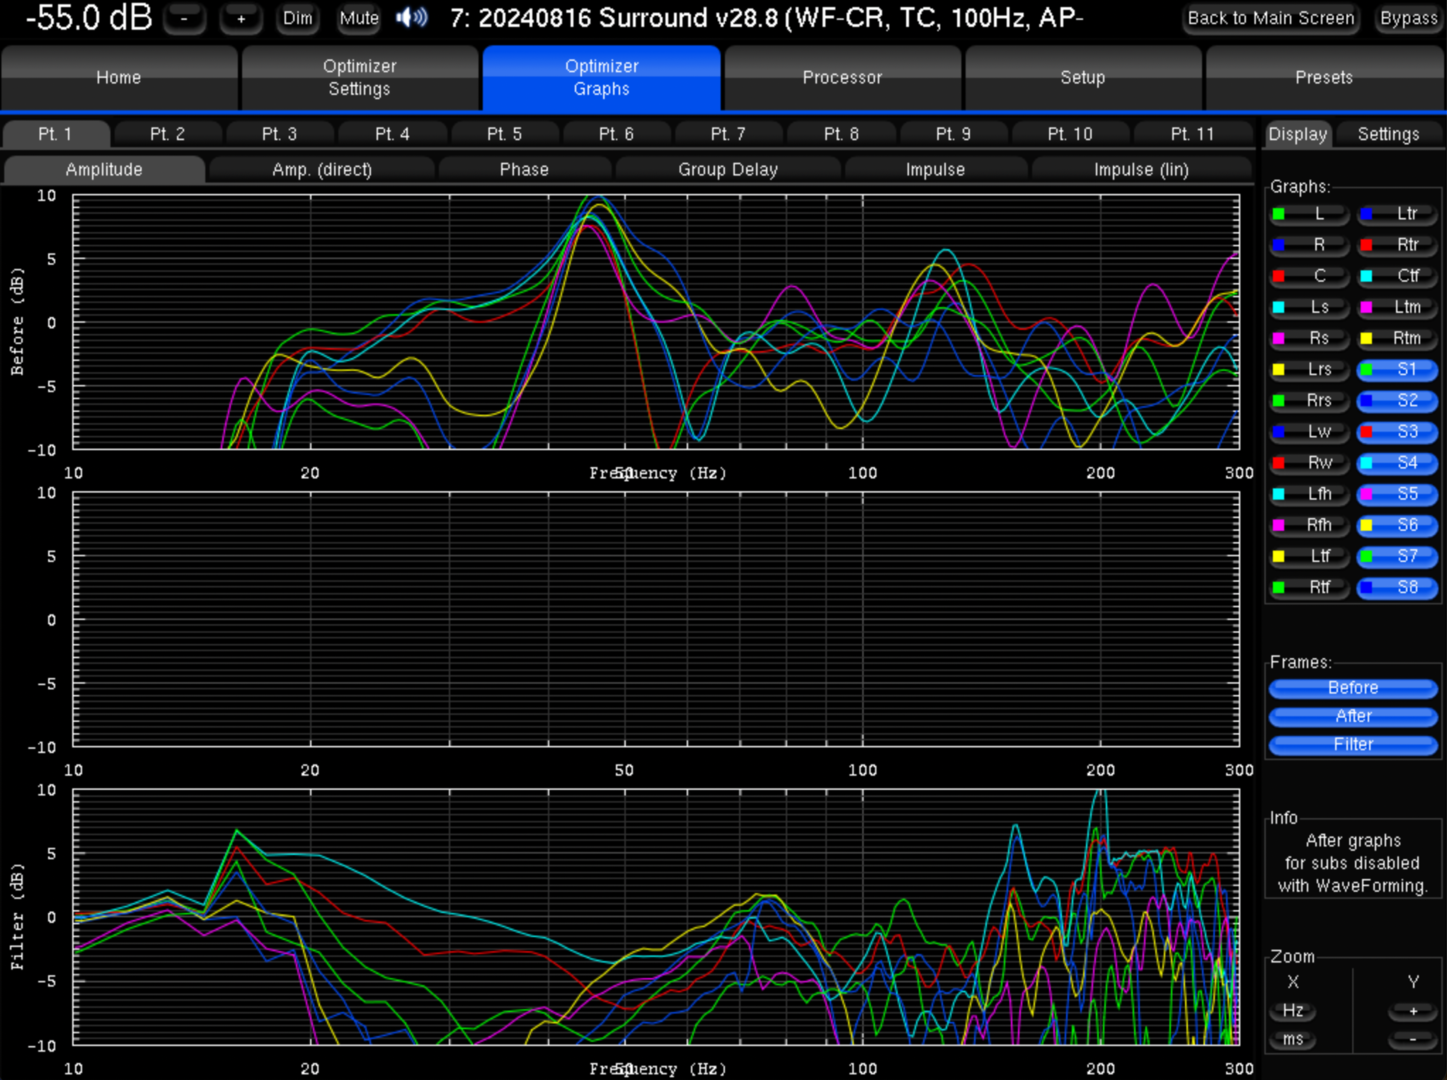Zoom in on the Y axis

coord(1412,1011)
